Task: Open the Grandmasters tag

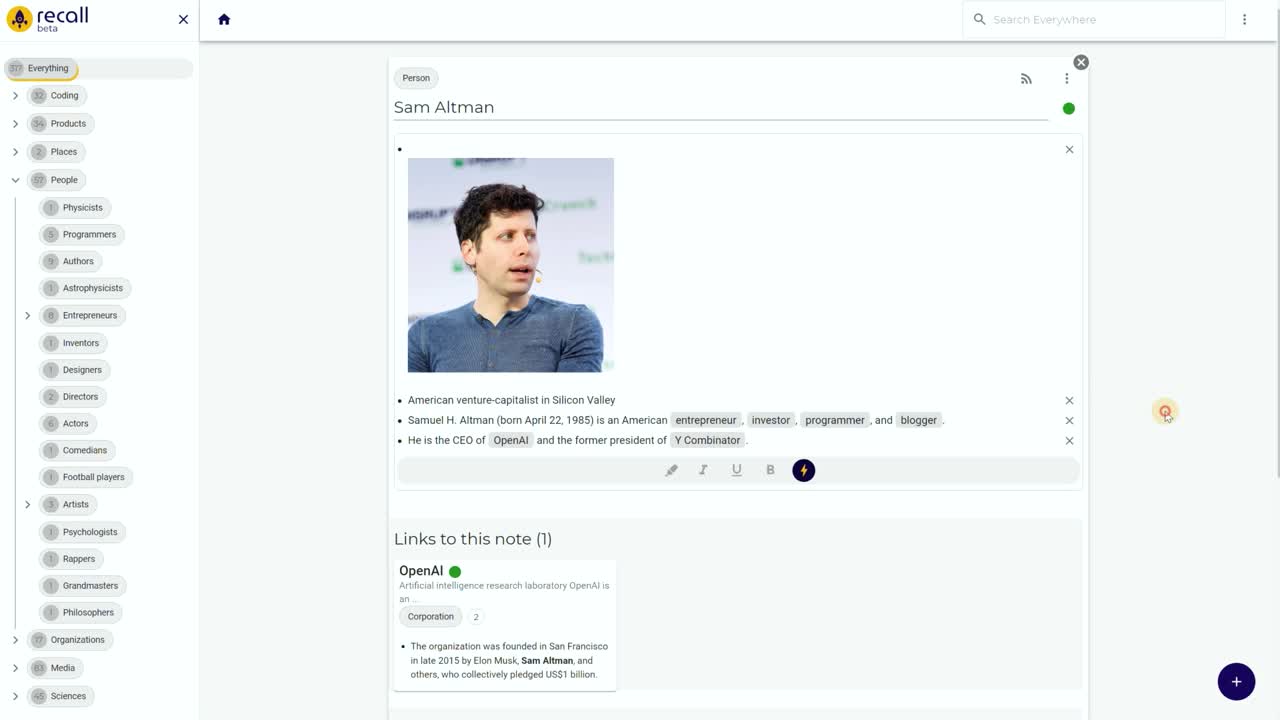Action: [x=82, y=585]
